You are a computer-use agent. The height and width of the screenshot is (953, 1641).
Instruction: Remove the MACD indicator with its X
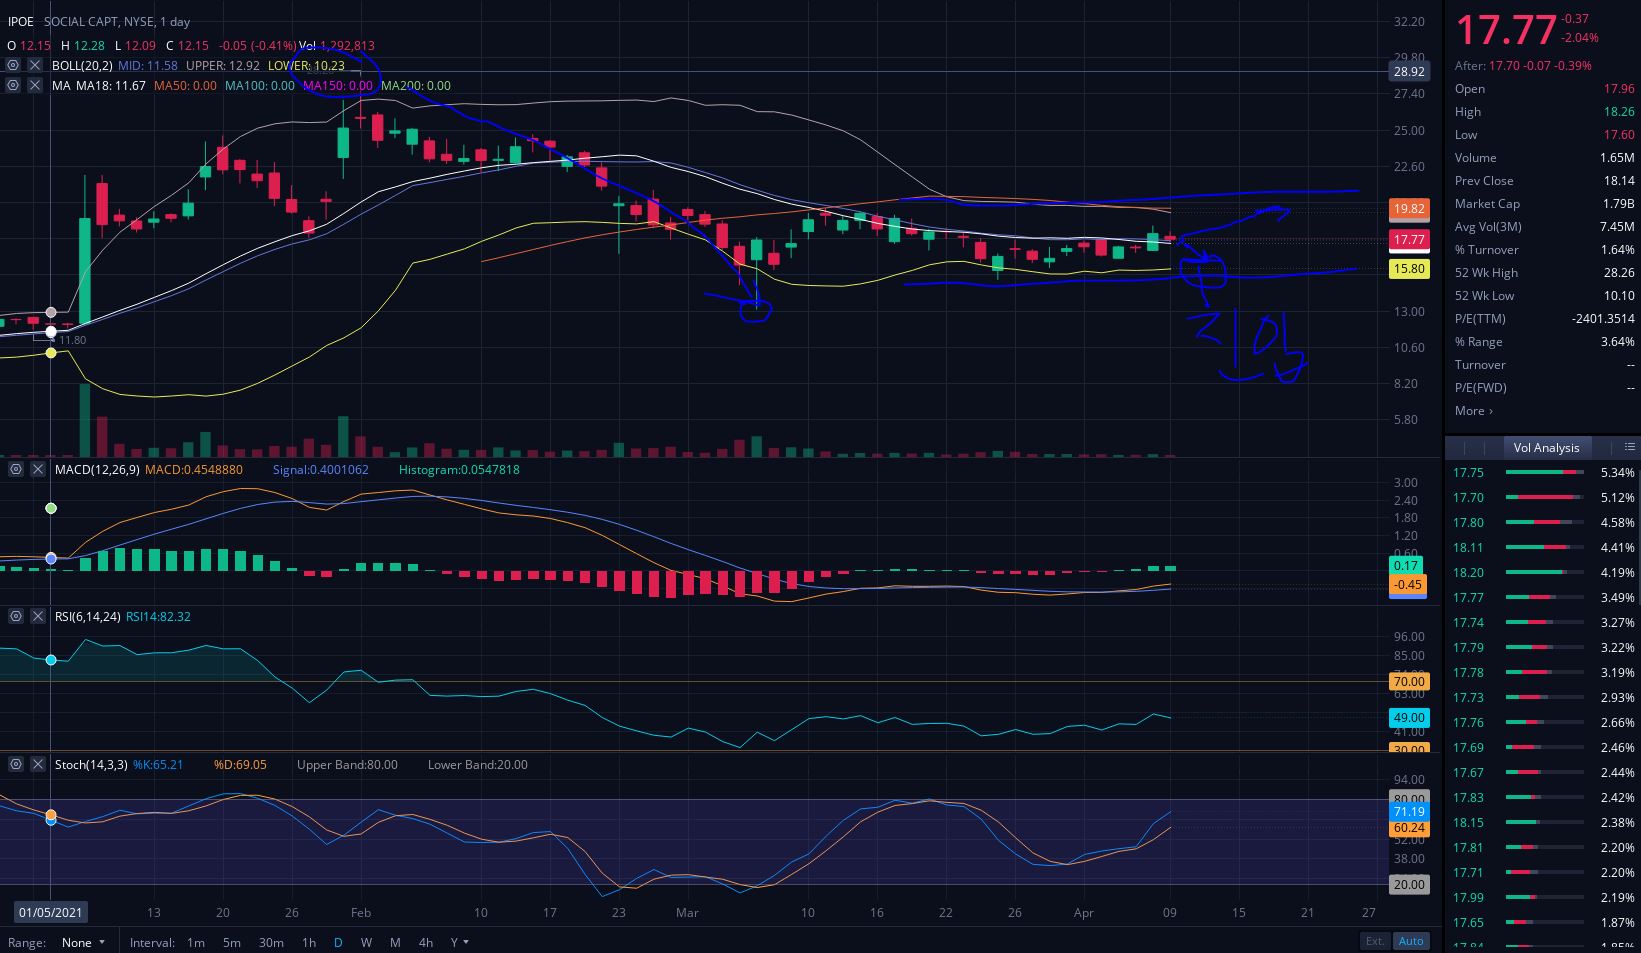[38, 469]
